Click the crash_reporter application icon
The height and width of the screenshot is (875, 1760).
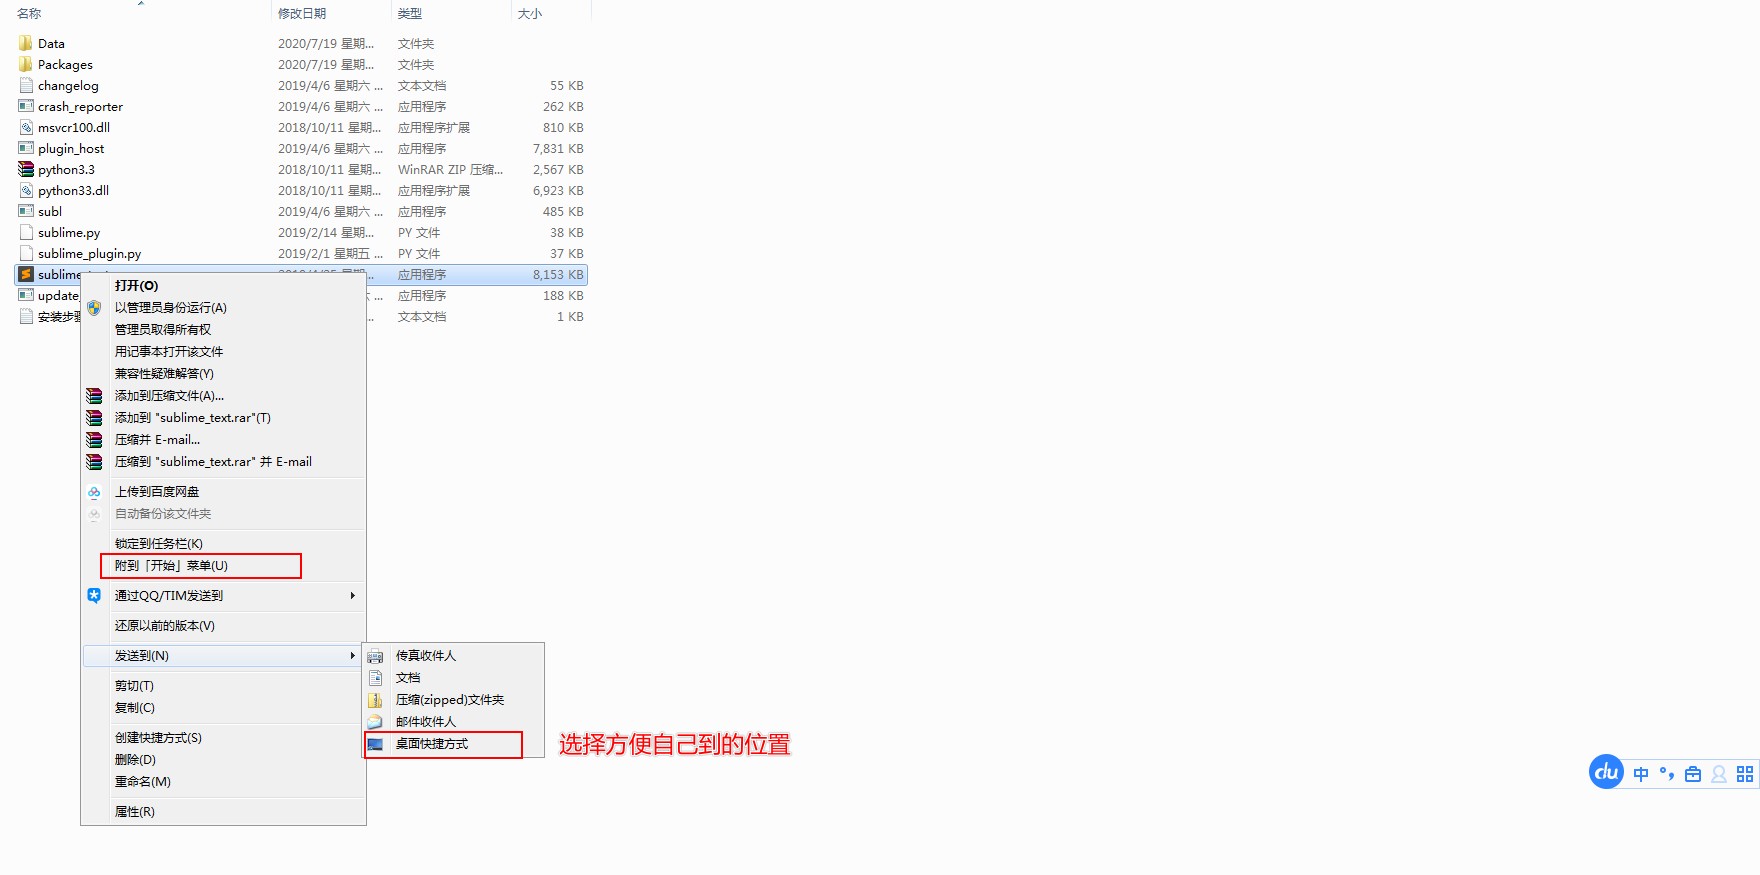point(26,106)
